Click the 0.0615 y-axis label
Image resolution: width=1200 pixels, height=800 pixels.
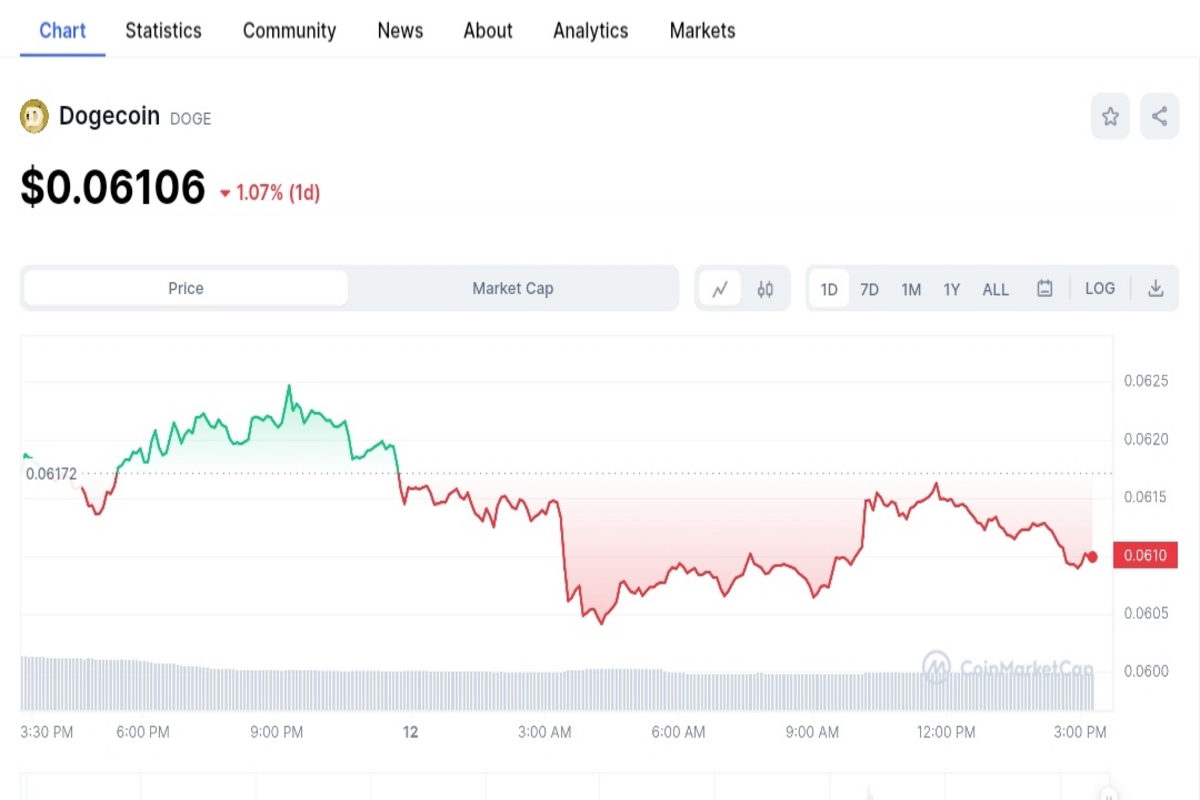click(x=1145, y=496)
